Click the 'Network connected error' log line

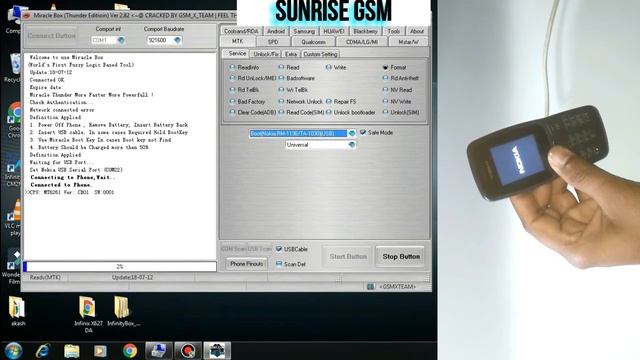62,110
